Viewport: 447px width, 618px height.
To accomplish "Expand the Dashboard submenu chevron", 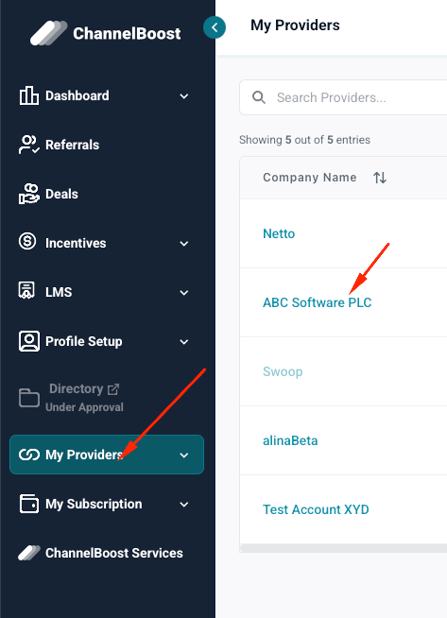I will pos(184,96).
